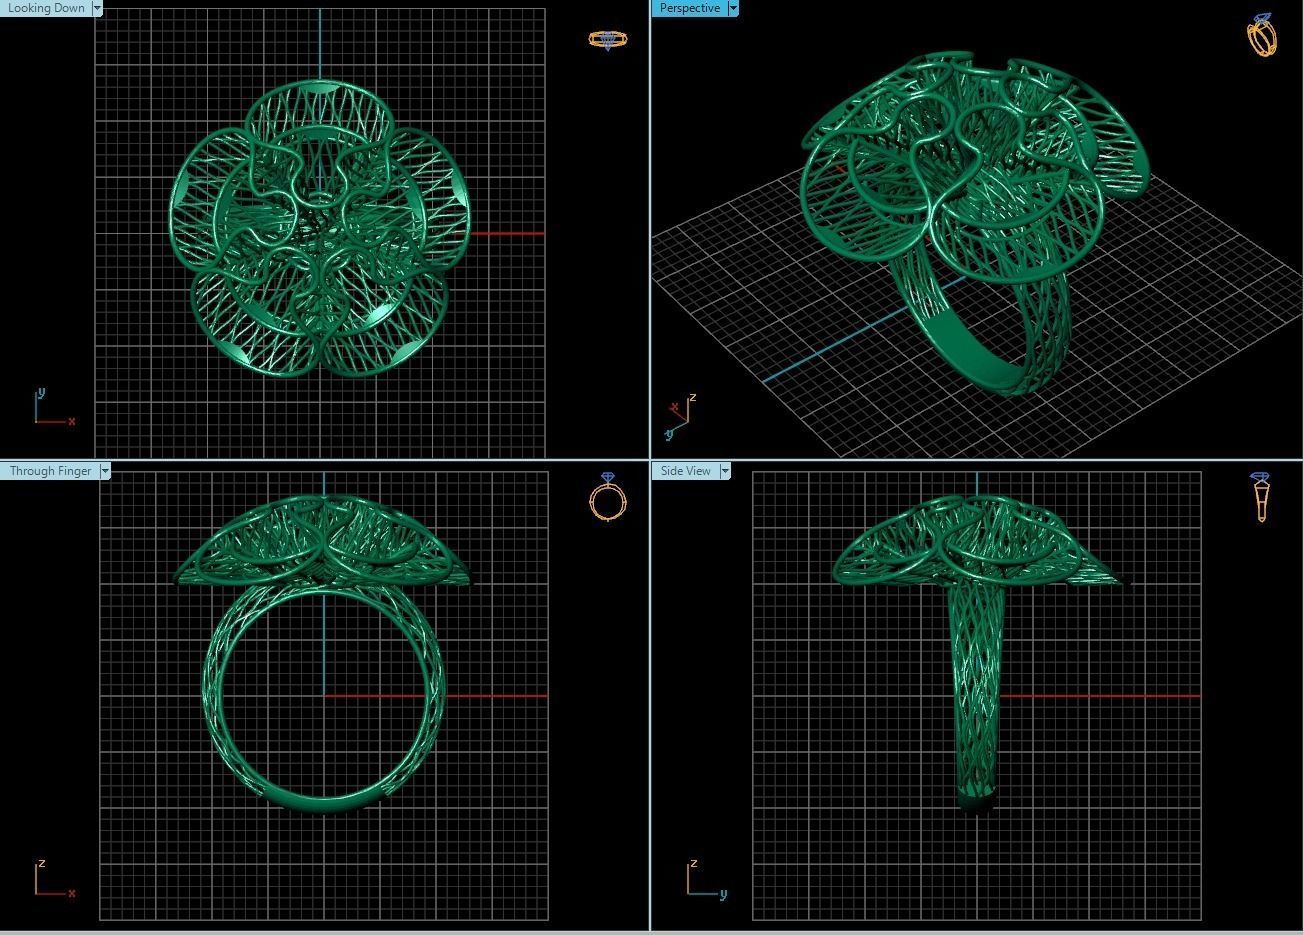Select the Side View viewport label
This screenshot has height=935, width=1303.
click(686, 471)
